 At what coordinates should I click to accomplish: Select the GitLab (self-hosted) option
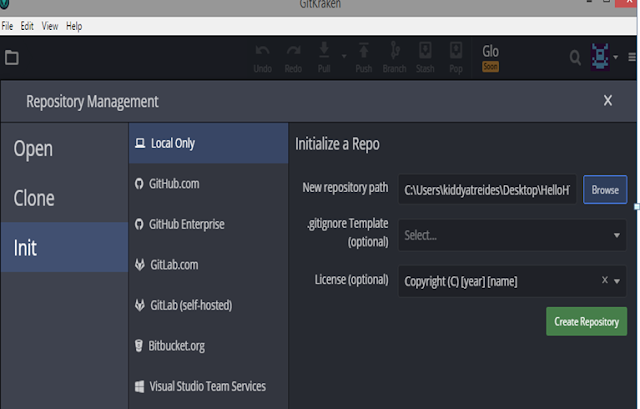click(x=209, y=305)
